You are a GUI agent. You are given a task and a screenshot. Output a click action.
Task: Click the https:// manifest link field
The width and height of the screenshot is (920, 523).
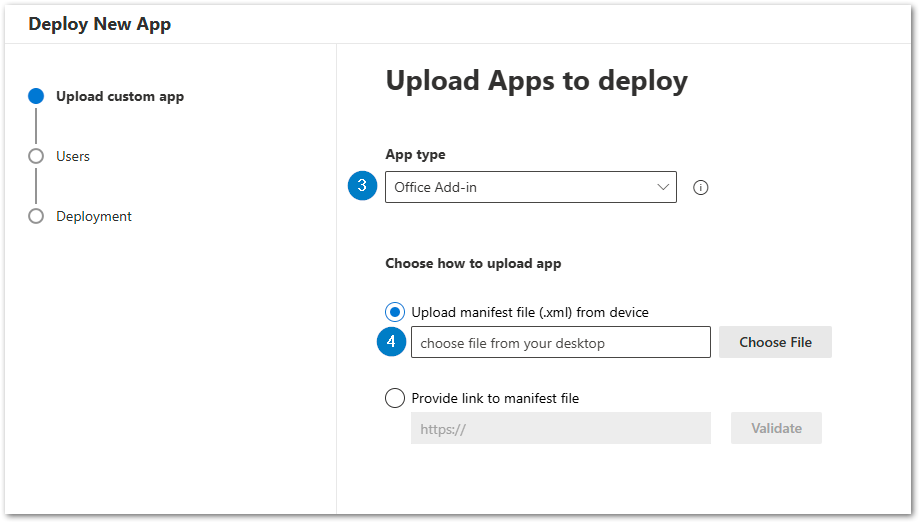(x=560, y=428)
